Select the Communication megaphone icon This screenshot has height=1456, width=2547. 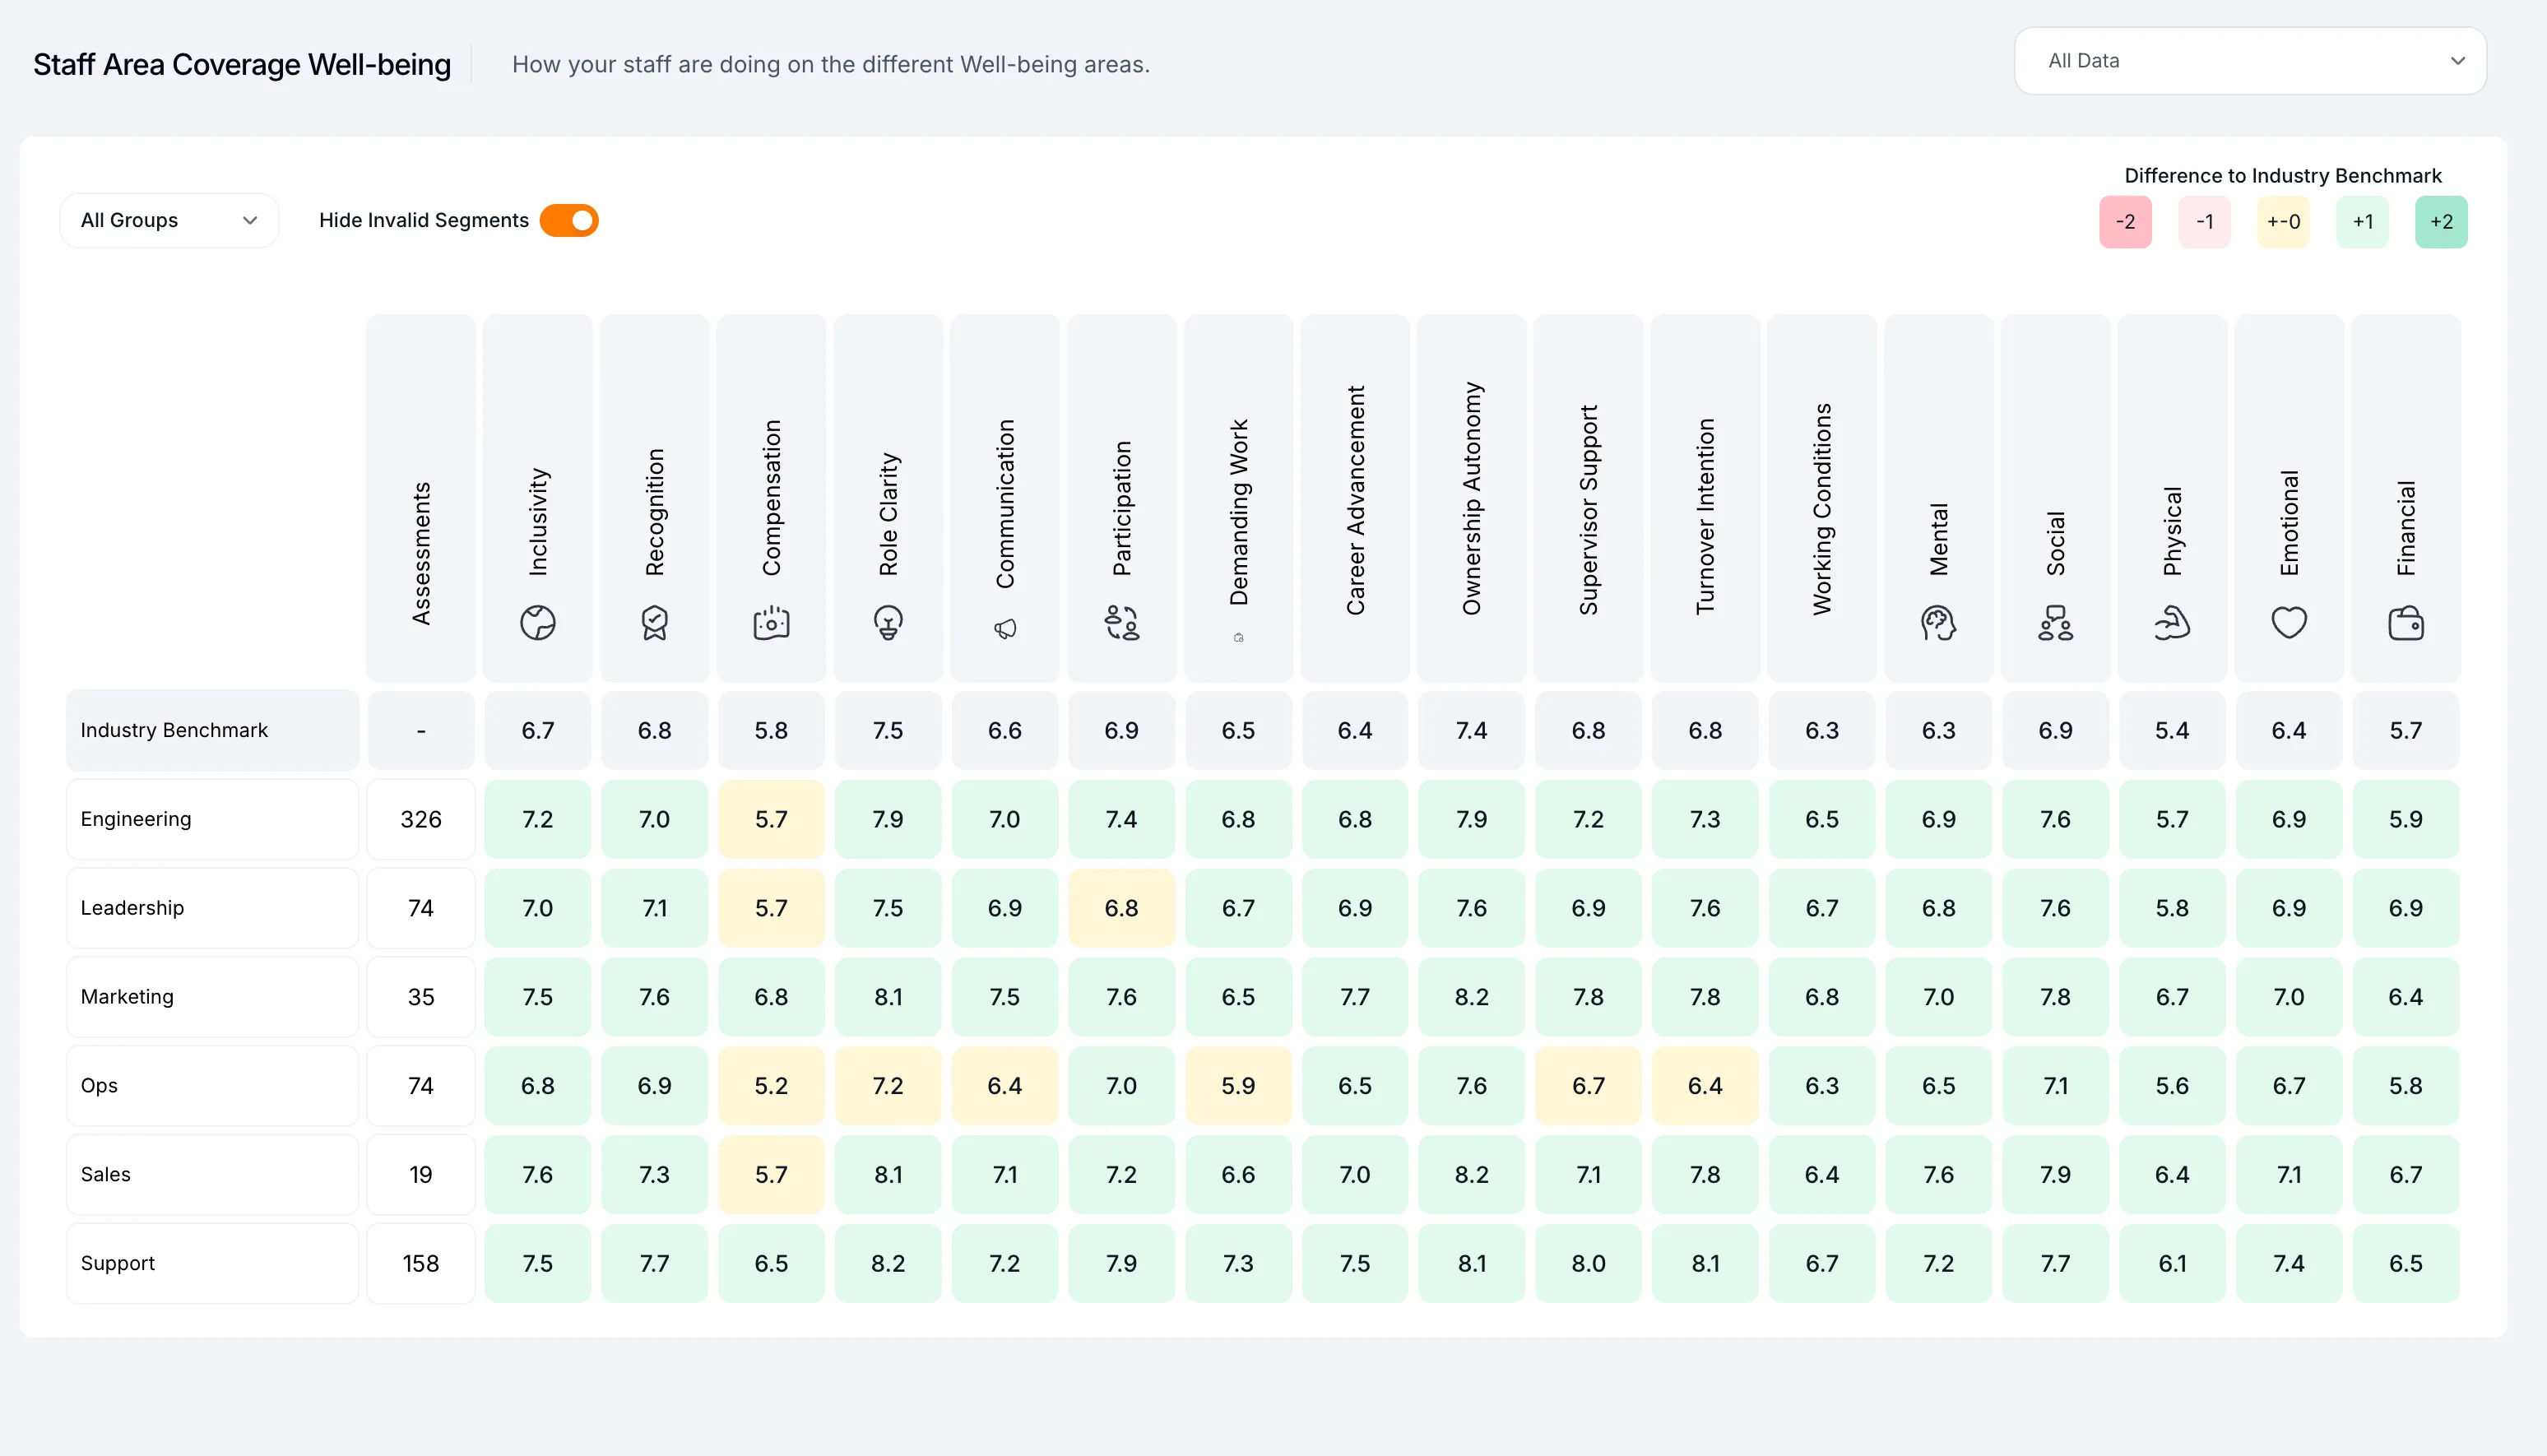1005,627
